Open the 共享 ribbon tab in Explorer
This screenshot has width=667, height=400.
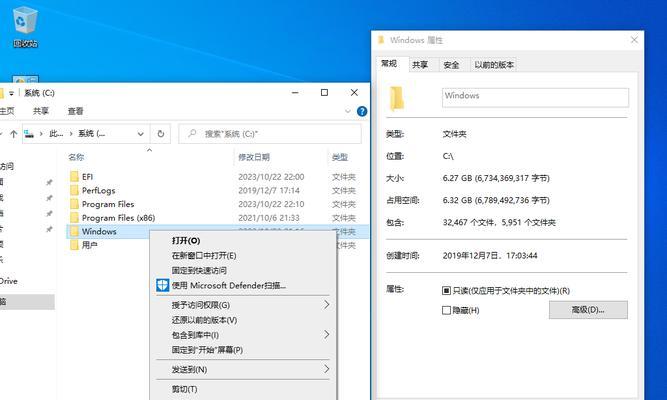[41, 111]
